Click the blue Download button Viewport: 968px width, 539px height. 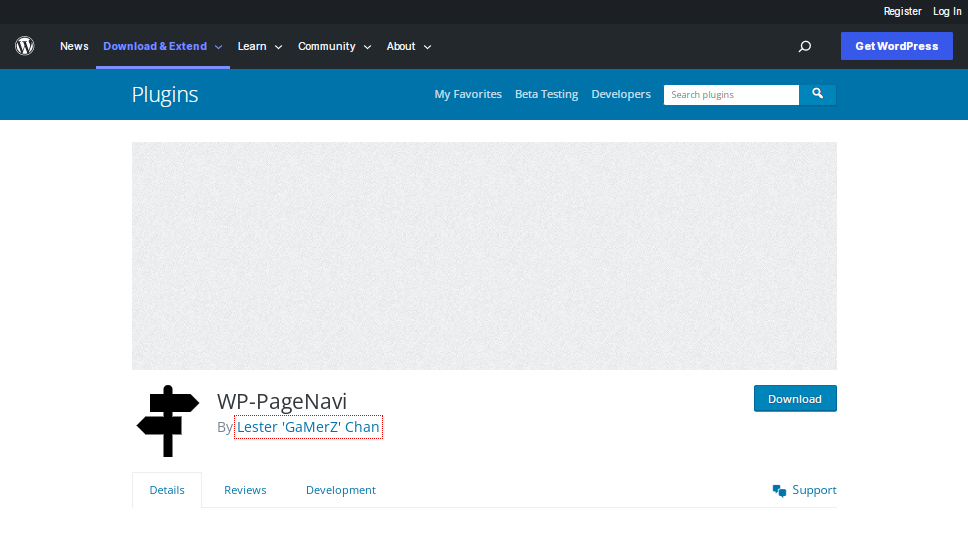tap(795, 399)
